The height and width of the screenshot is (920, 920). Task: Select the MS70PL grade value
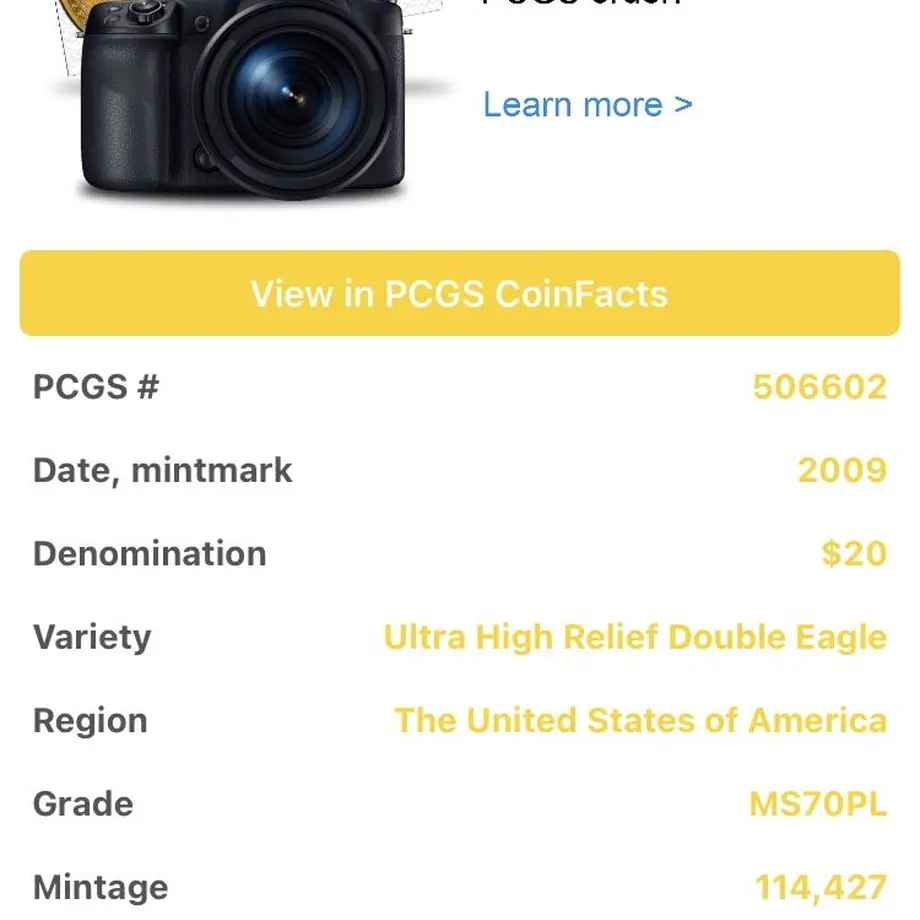(x=818, y=804)
